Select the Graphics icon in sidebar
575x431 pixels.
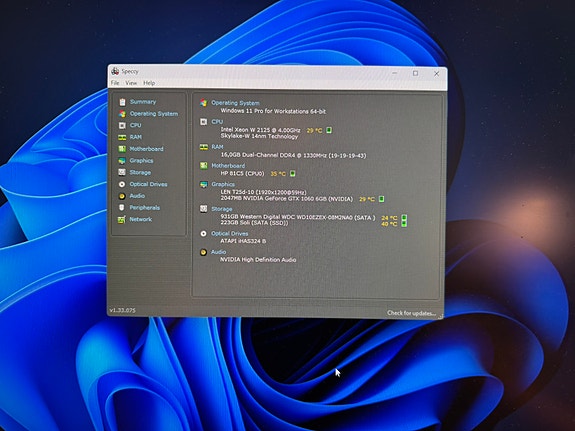pos(122,161)
